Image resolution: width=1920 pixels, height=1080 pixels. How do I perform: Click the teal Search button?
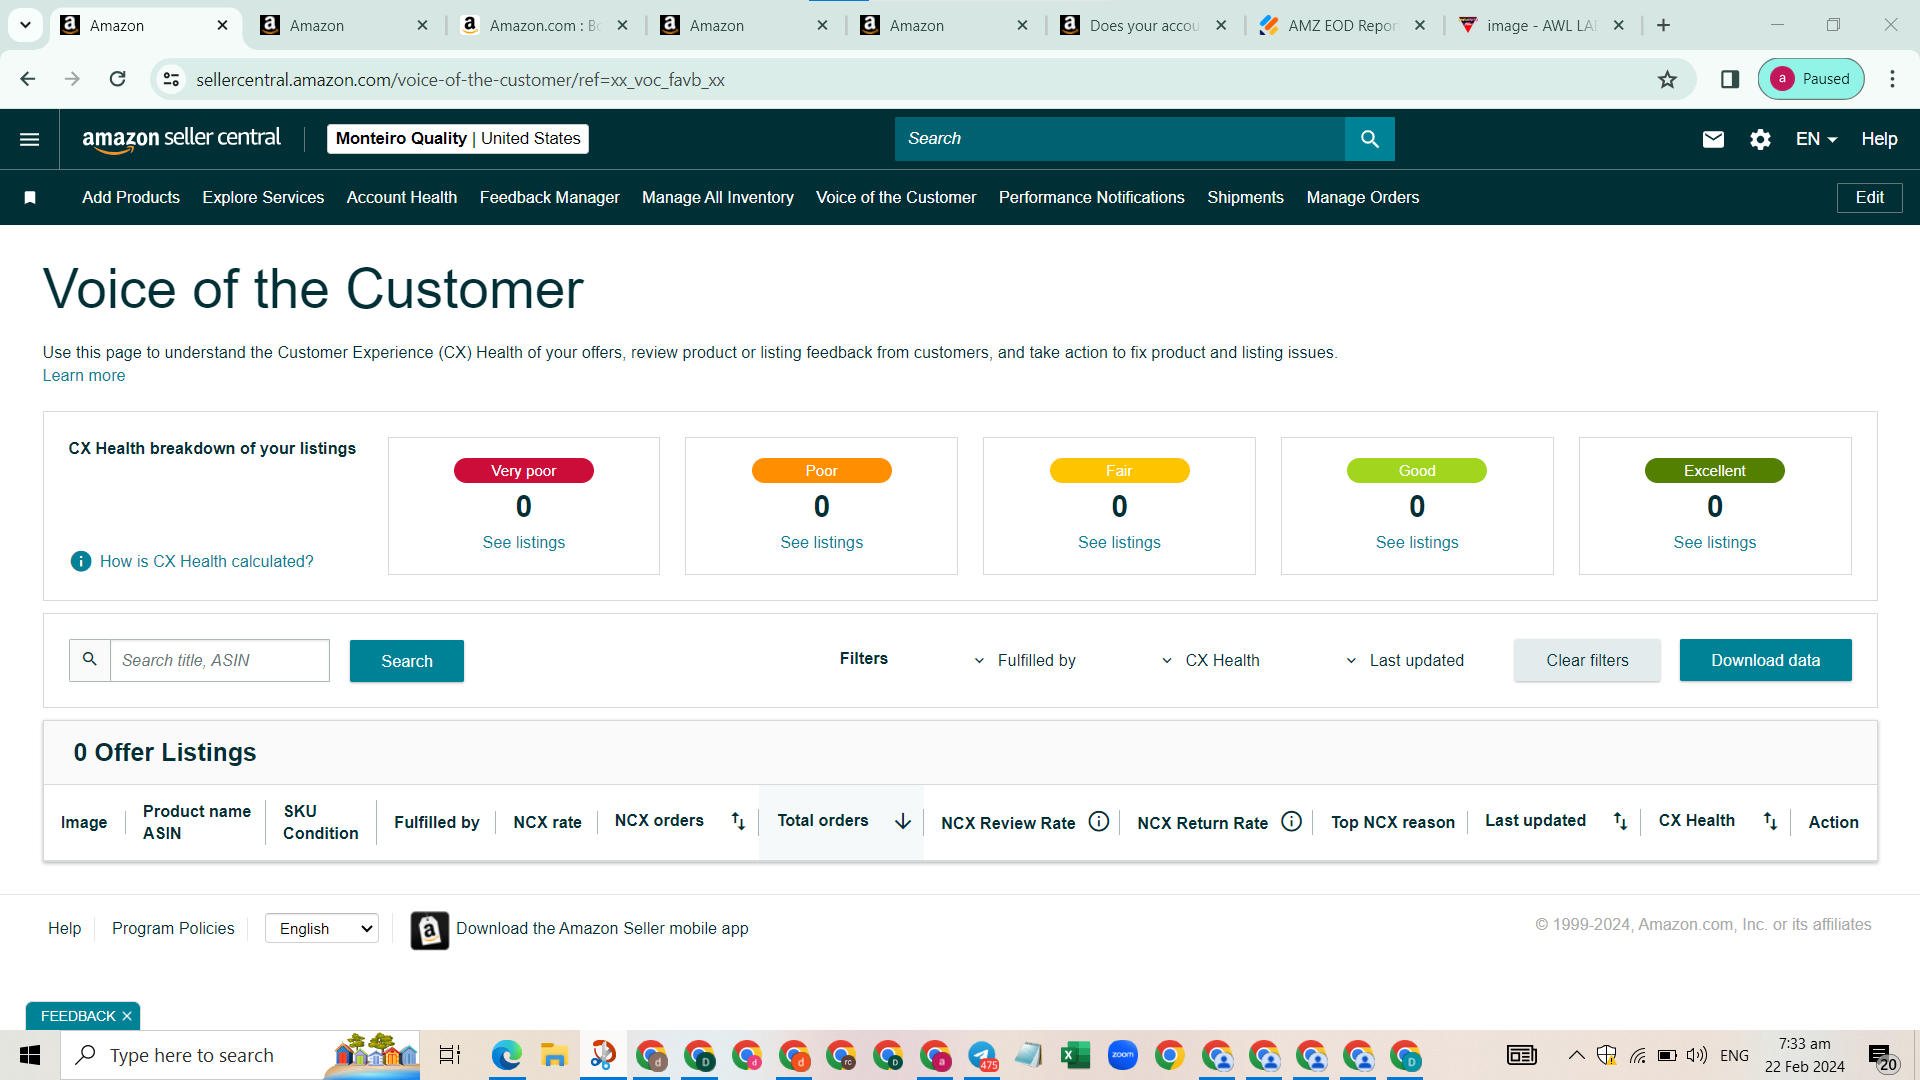[x=407, y=661]
